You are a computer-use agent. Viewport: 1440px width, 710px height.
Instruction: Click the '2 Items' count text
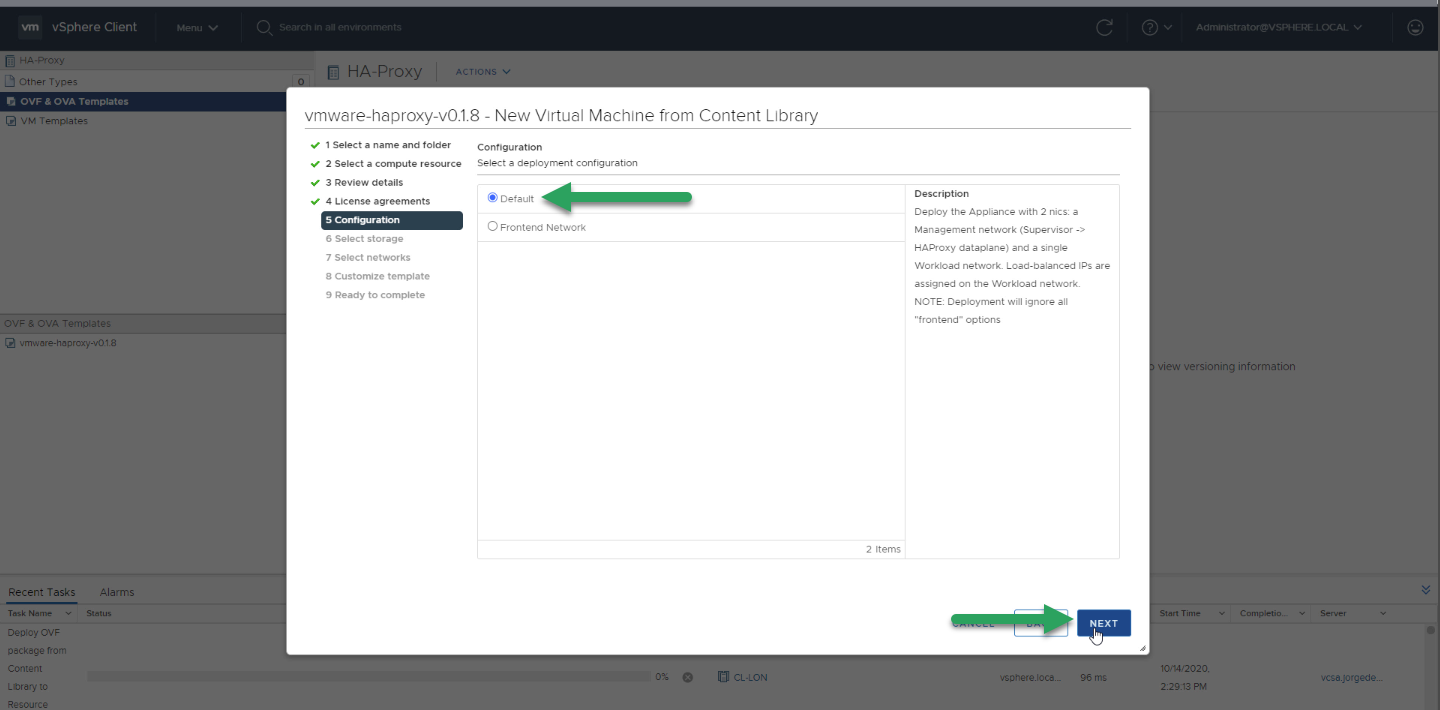883,549
